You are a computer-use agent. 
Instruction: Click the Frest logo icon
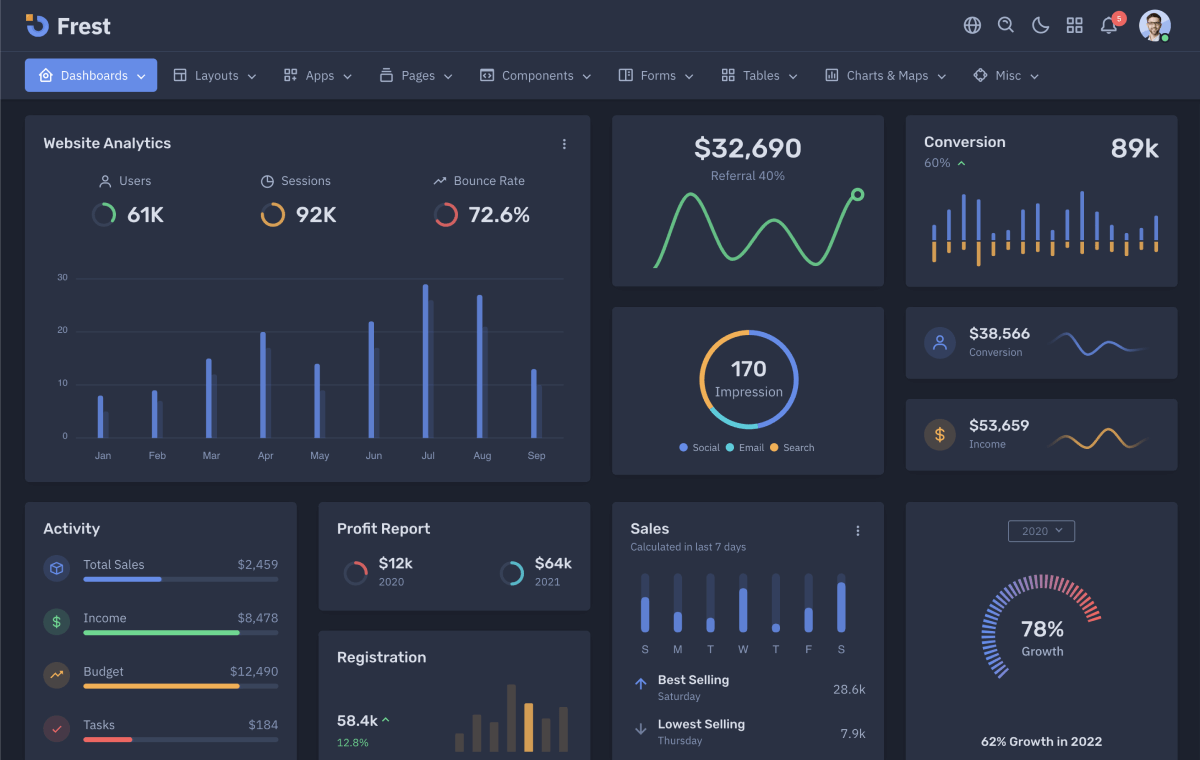tap(37, 26)
